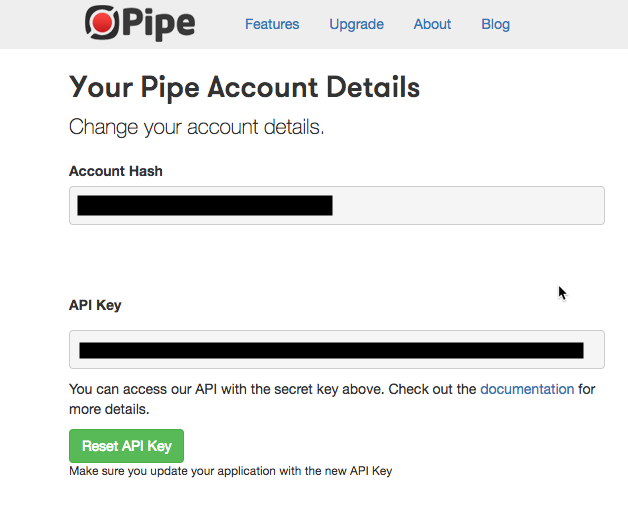Open the documentation link
Image resolution: width=628 pixels, height=512 pixels.
click(527, 389)
